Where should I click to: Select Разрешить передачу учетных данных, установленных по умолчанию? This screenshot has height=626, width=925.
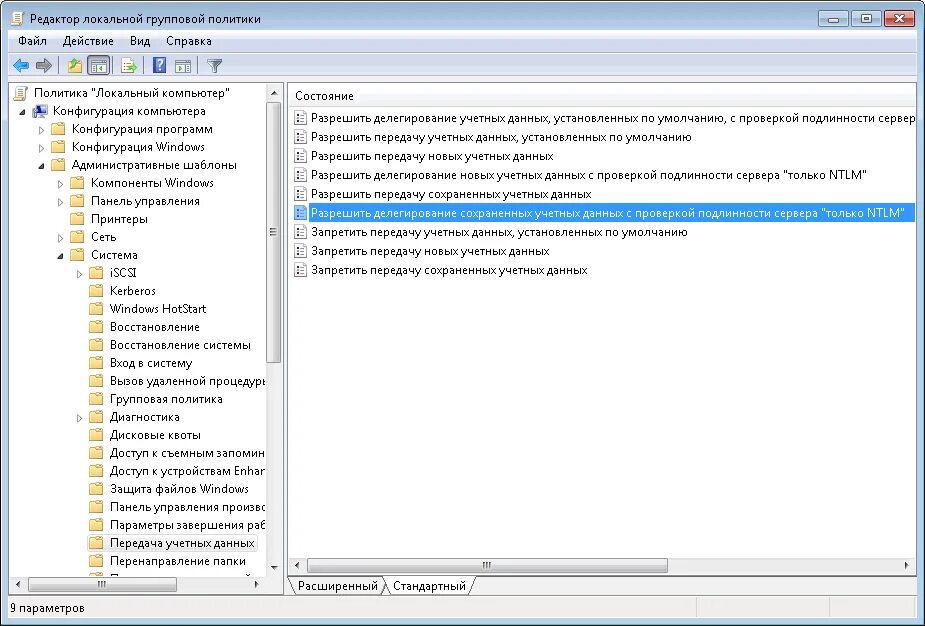[501, 137]
